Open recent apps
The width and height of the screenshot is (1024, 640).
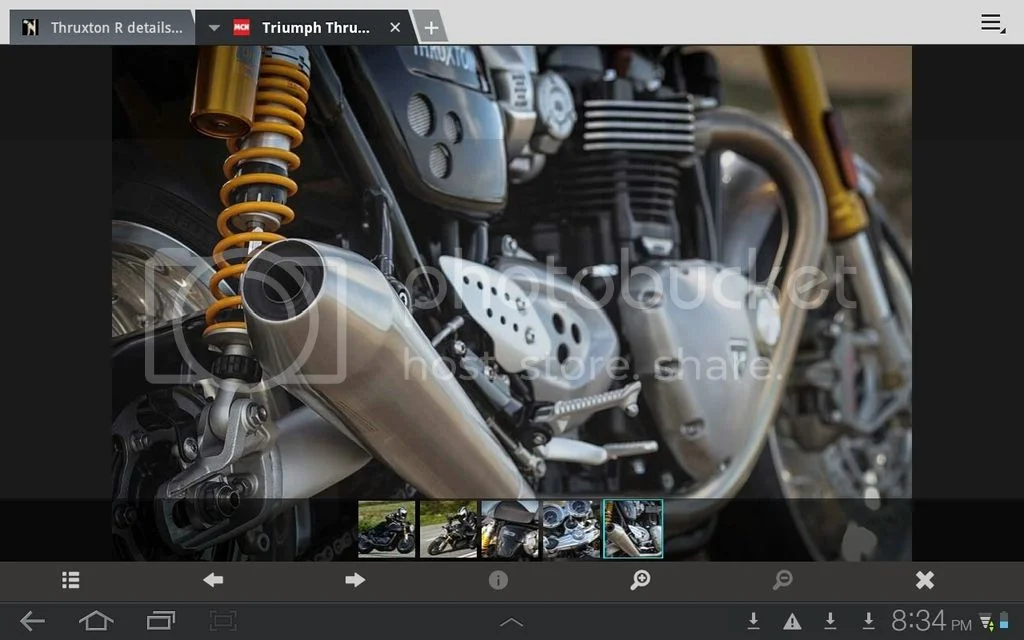coord(159,620)
